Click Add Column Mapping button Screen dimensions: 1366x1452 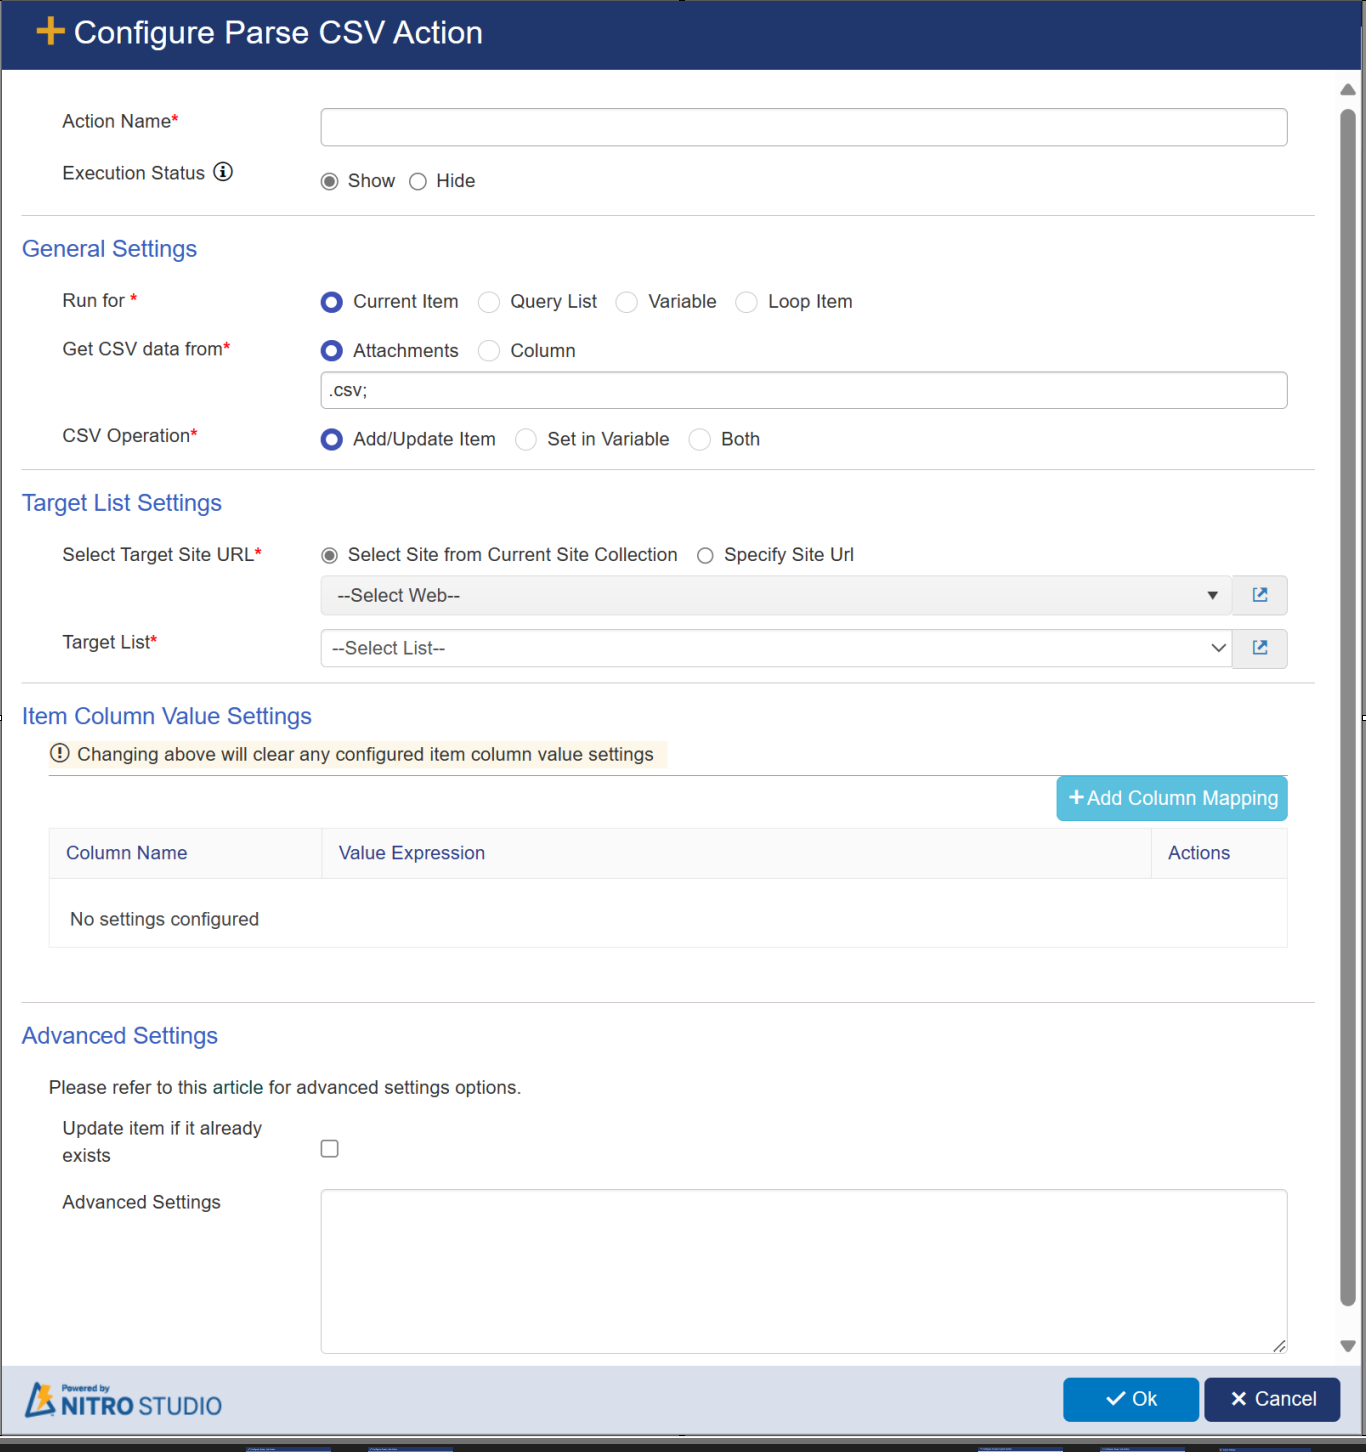pos(1172,798)
